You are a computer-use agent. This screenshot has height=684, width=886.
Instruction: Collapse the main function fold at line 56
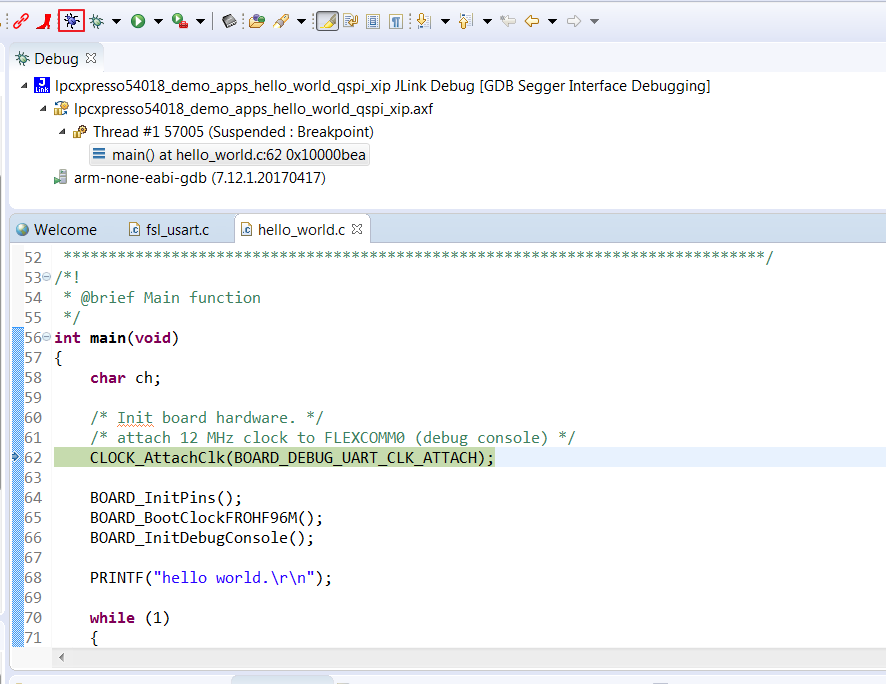point(47,337)
